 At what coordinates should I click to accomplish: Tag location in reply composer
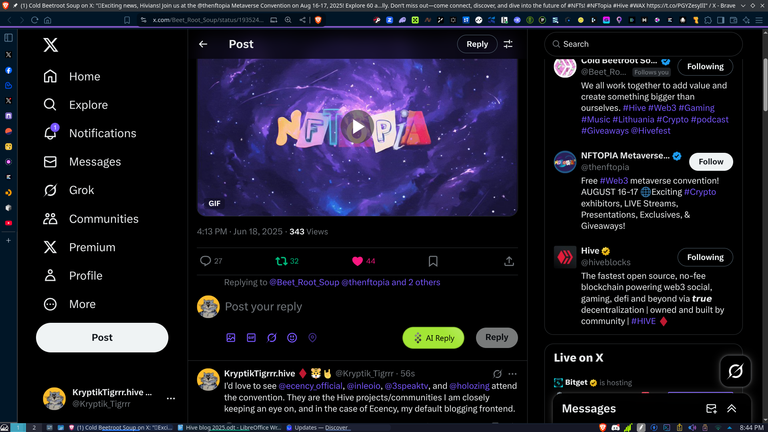pos(312,337)
